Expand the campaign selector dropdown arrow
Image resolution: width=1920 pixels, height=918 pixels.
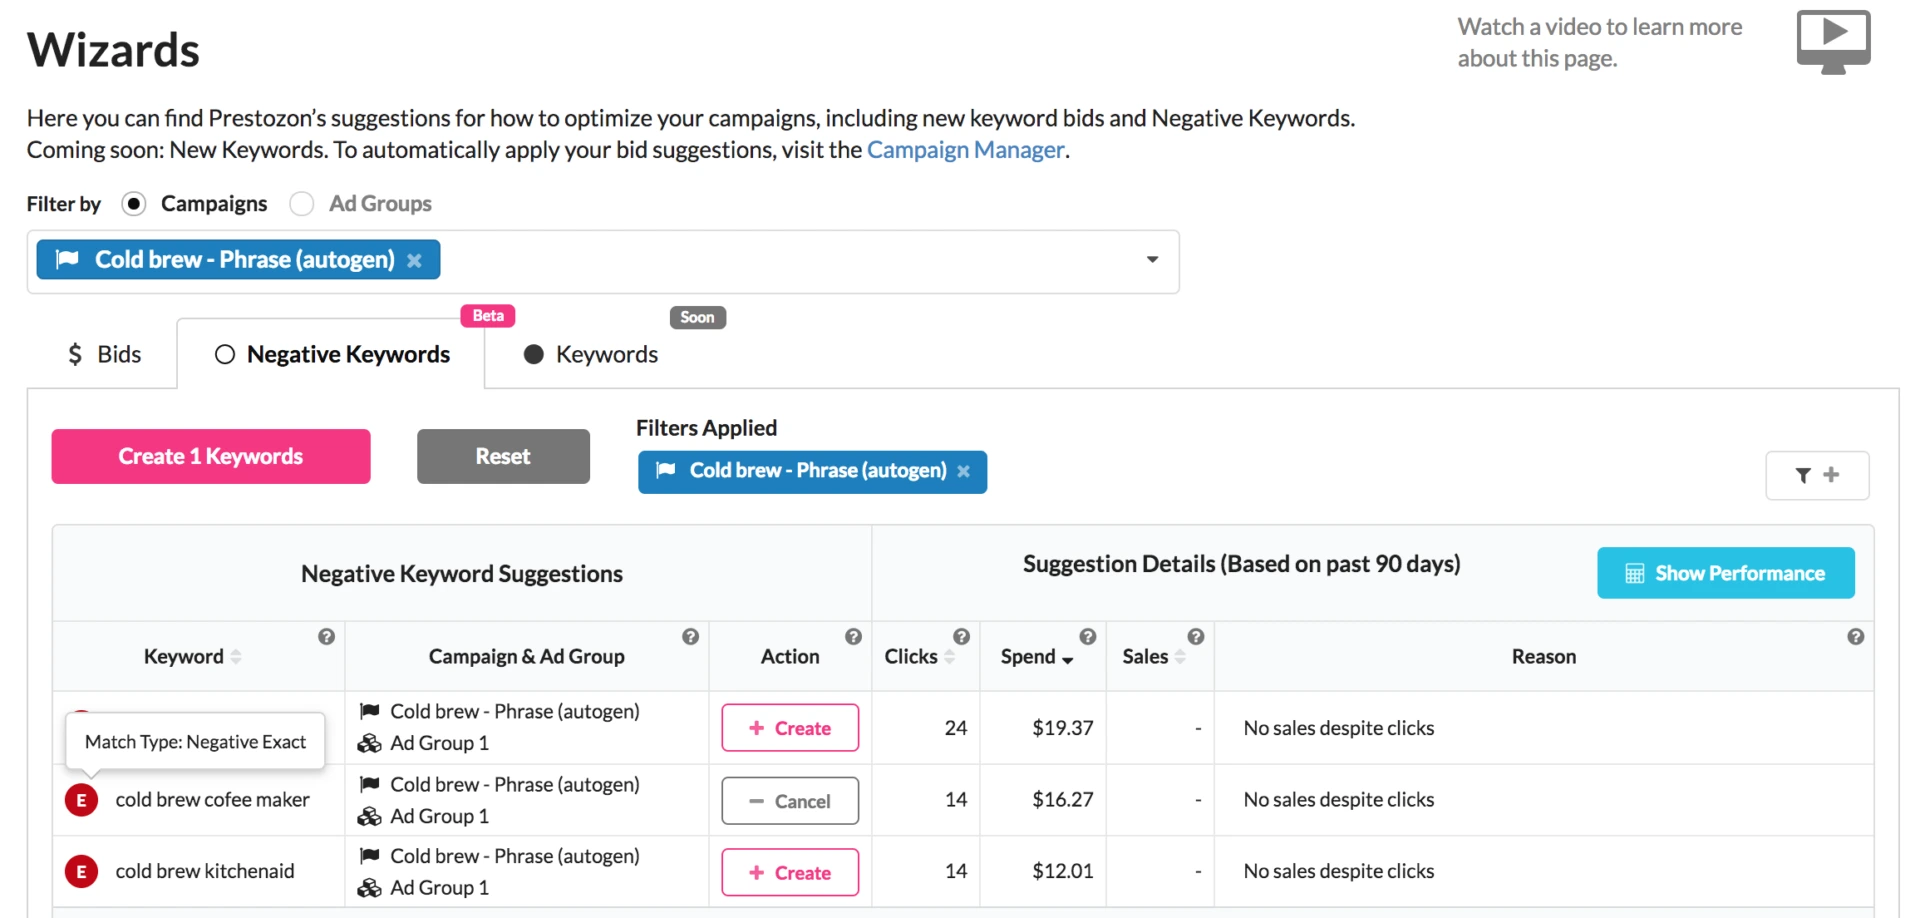point(1152,260)
